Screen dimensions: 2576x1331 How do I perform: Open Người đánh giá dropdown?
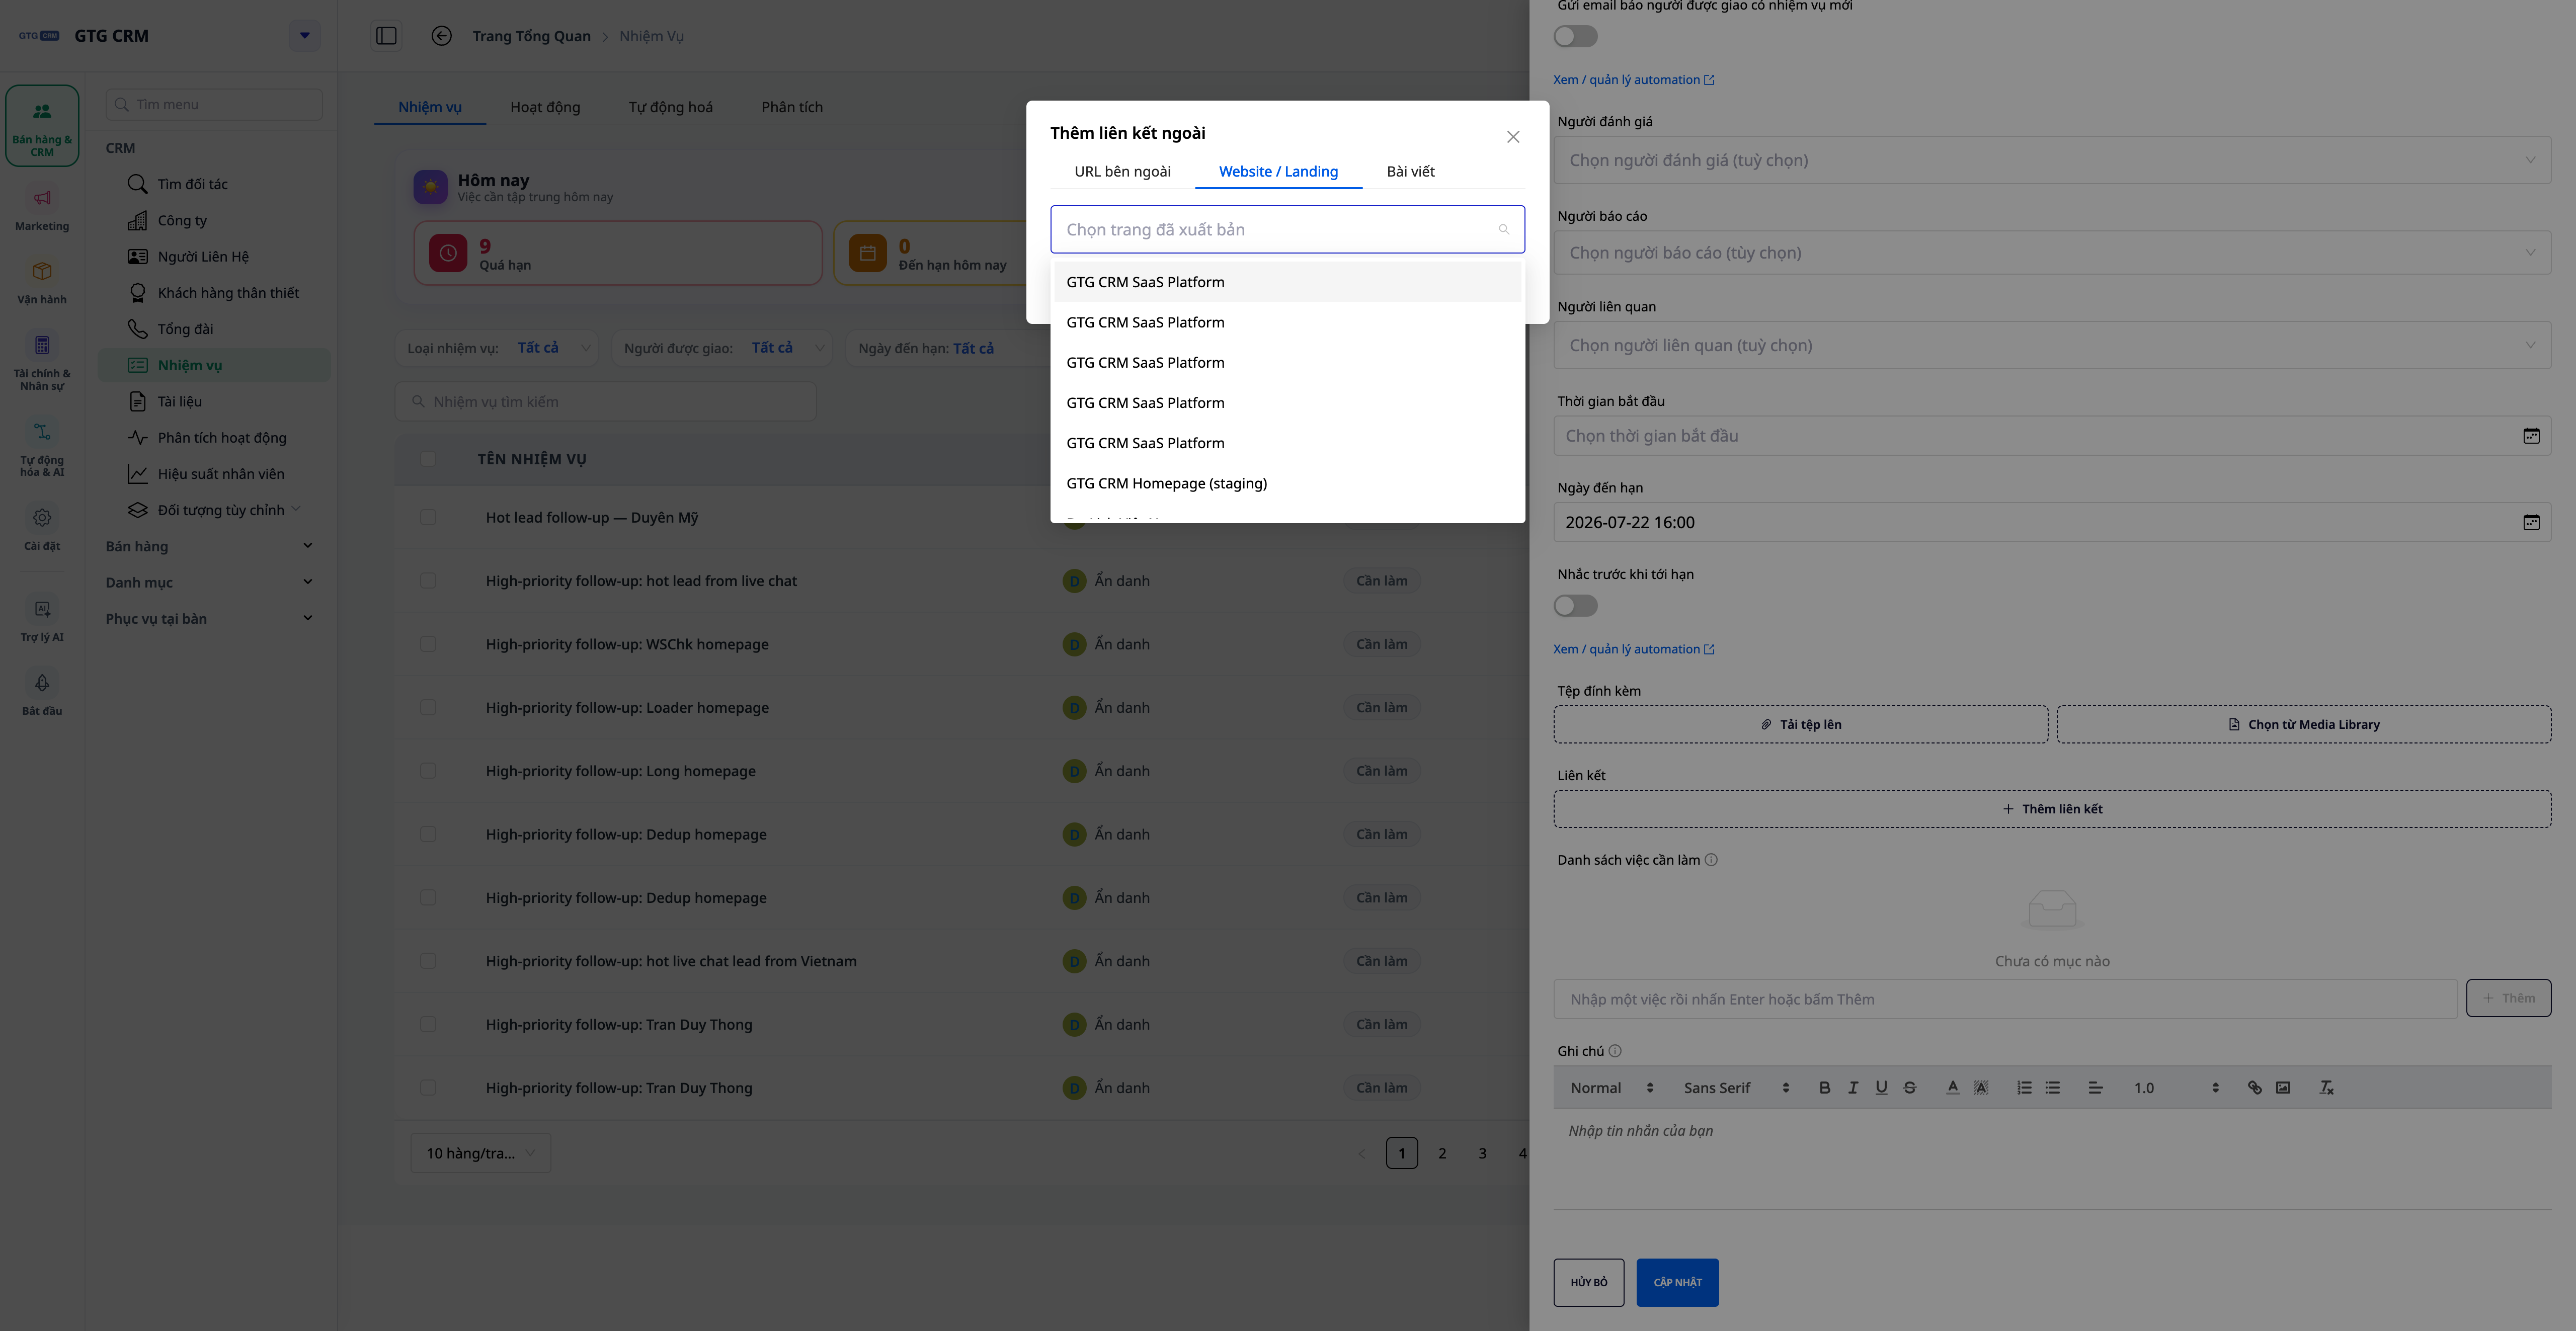[x=2051, y=160]
